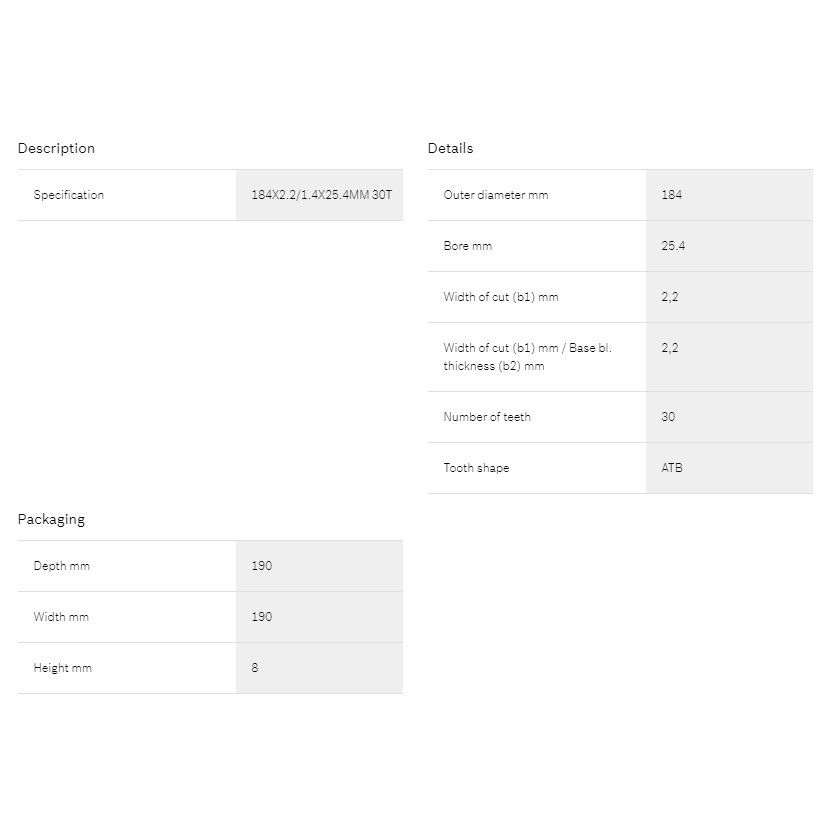This screenshot has width=835, height=835.
Task: Click the outer diameter value 184
Action: click(x=672, y=195)
